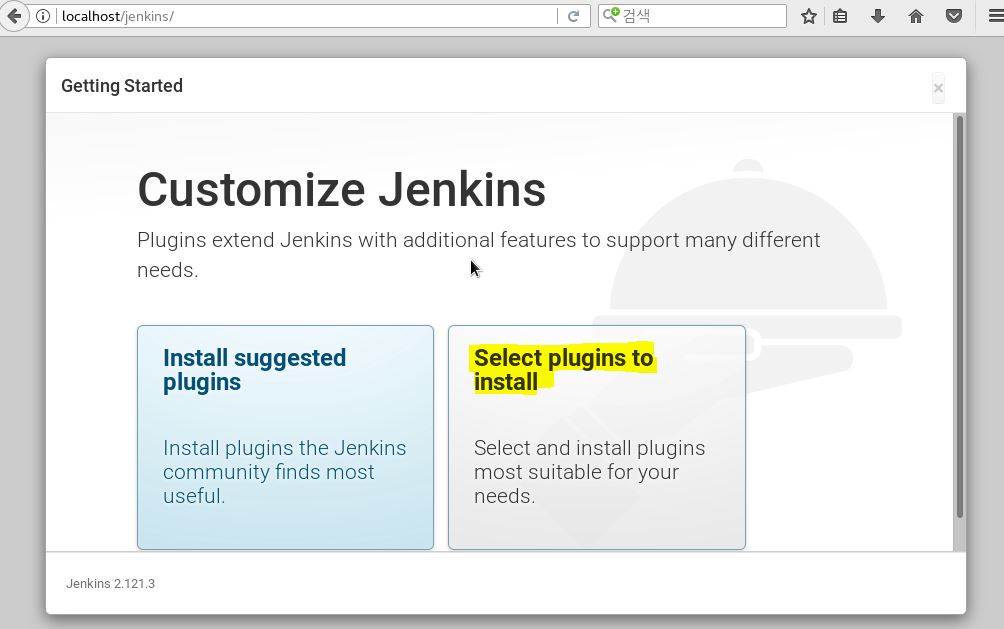
Task: Open the Pocket icon in toolbar
Action: tap(954, 16)
